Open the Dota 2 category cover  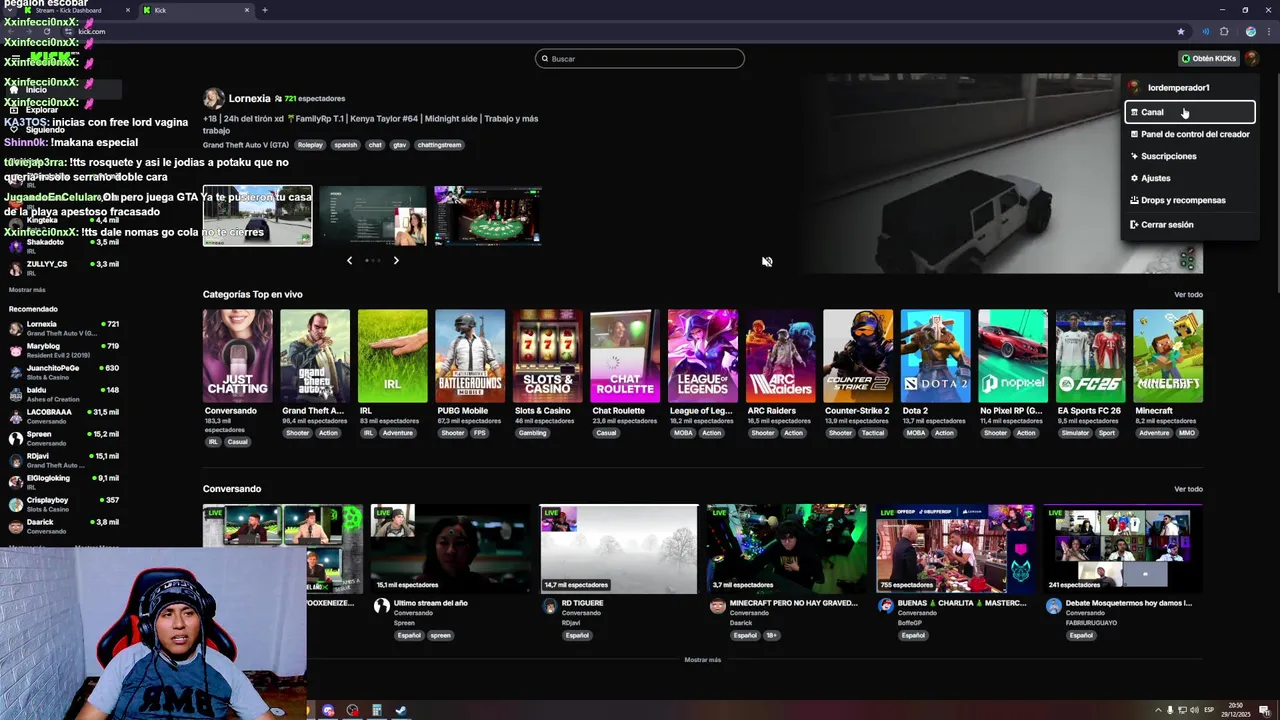tap(935, 356)
